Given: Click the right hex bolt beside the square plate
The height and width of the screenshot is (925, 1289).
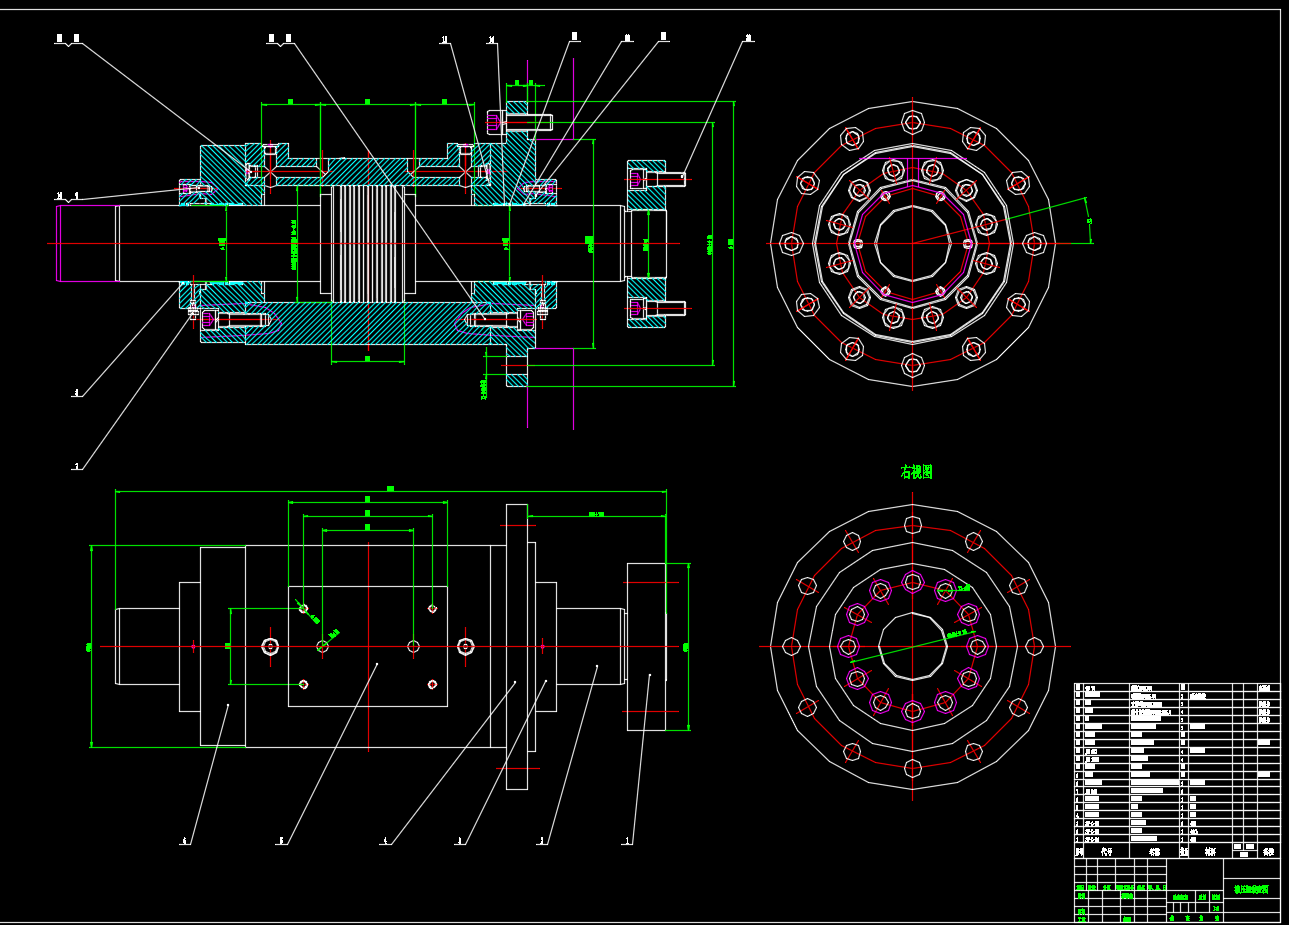Looking at the screenshot, I should (465, 647).
